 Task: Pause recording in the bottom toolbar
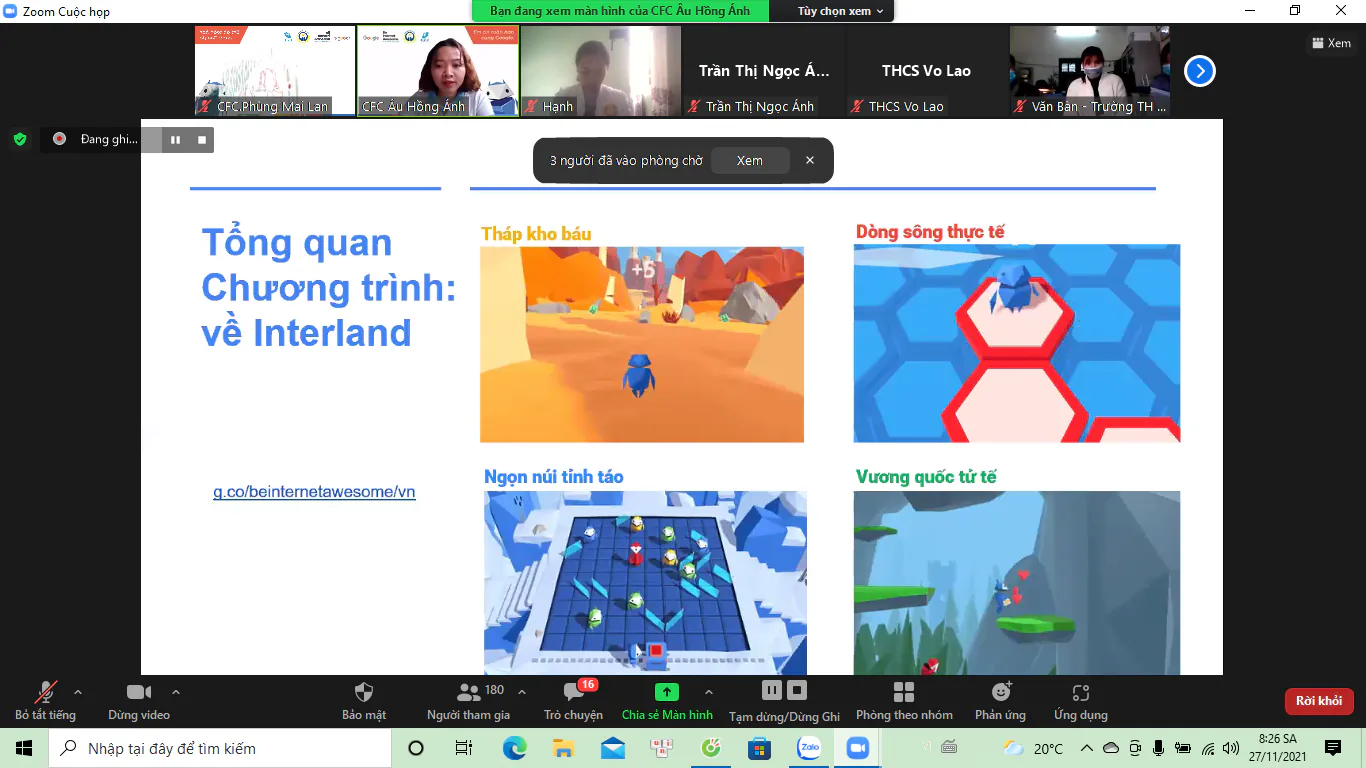click(x=771, y=690)
